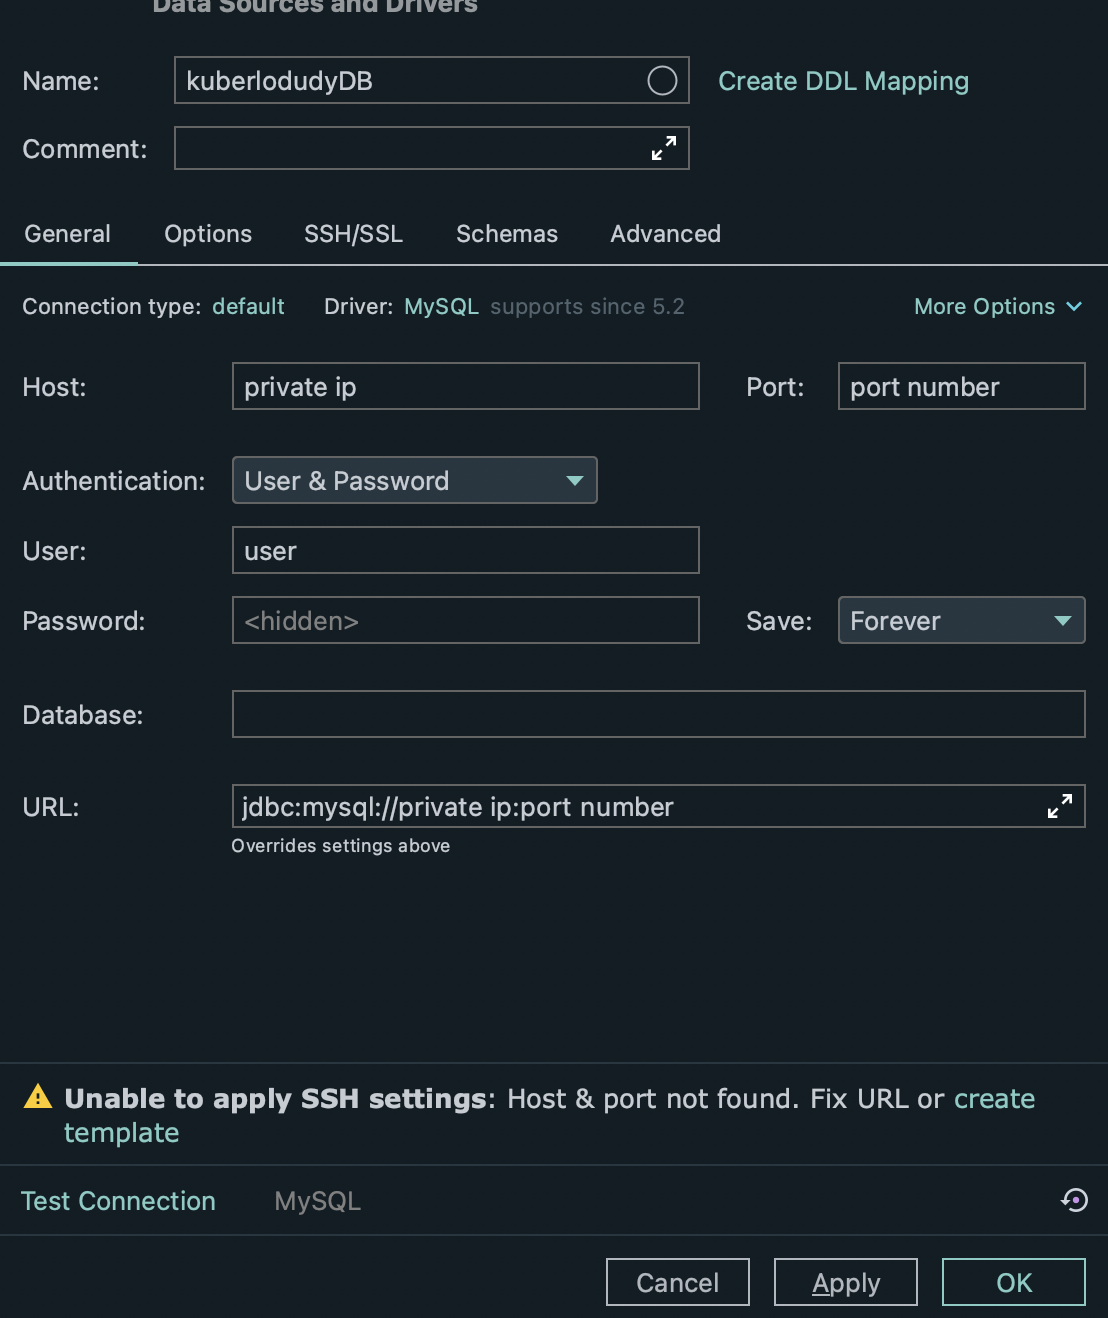This screenshot has height=1318, width=1108.
Task: Expand More Options menu
Action: pyautogui.click(x=997, y=307)
